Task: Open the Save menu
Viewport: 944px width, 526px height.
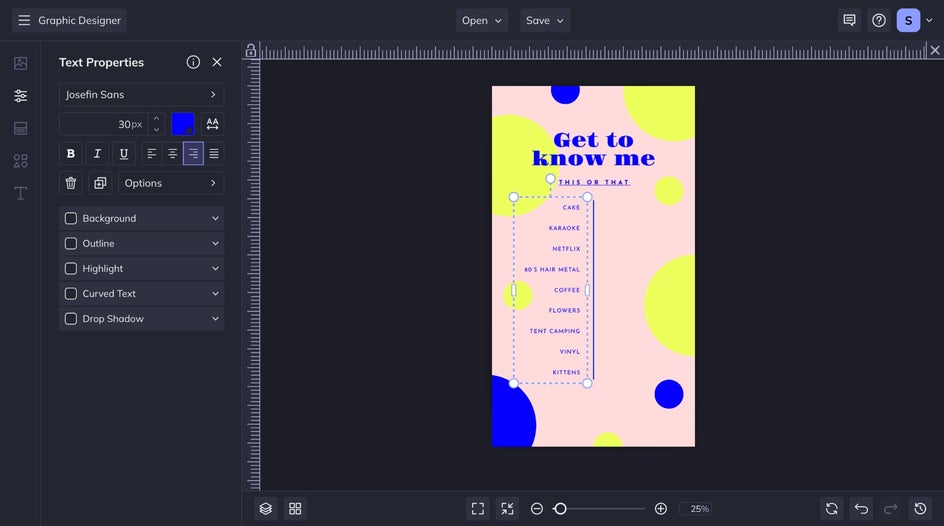Action: click(545, 20)
